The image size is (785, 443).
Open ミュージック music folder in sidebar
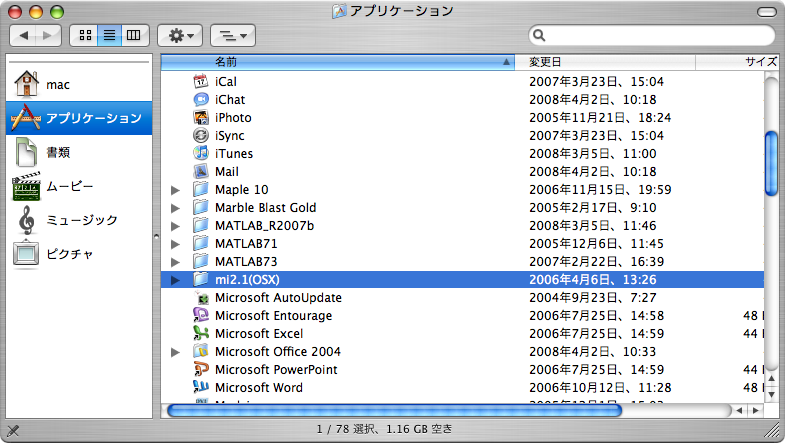click(x=79, y=220)
